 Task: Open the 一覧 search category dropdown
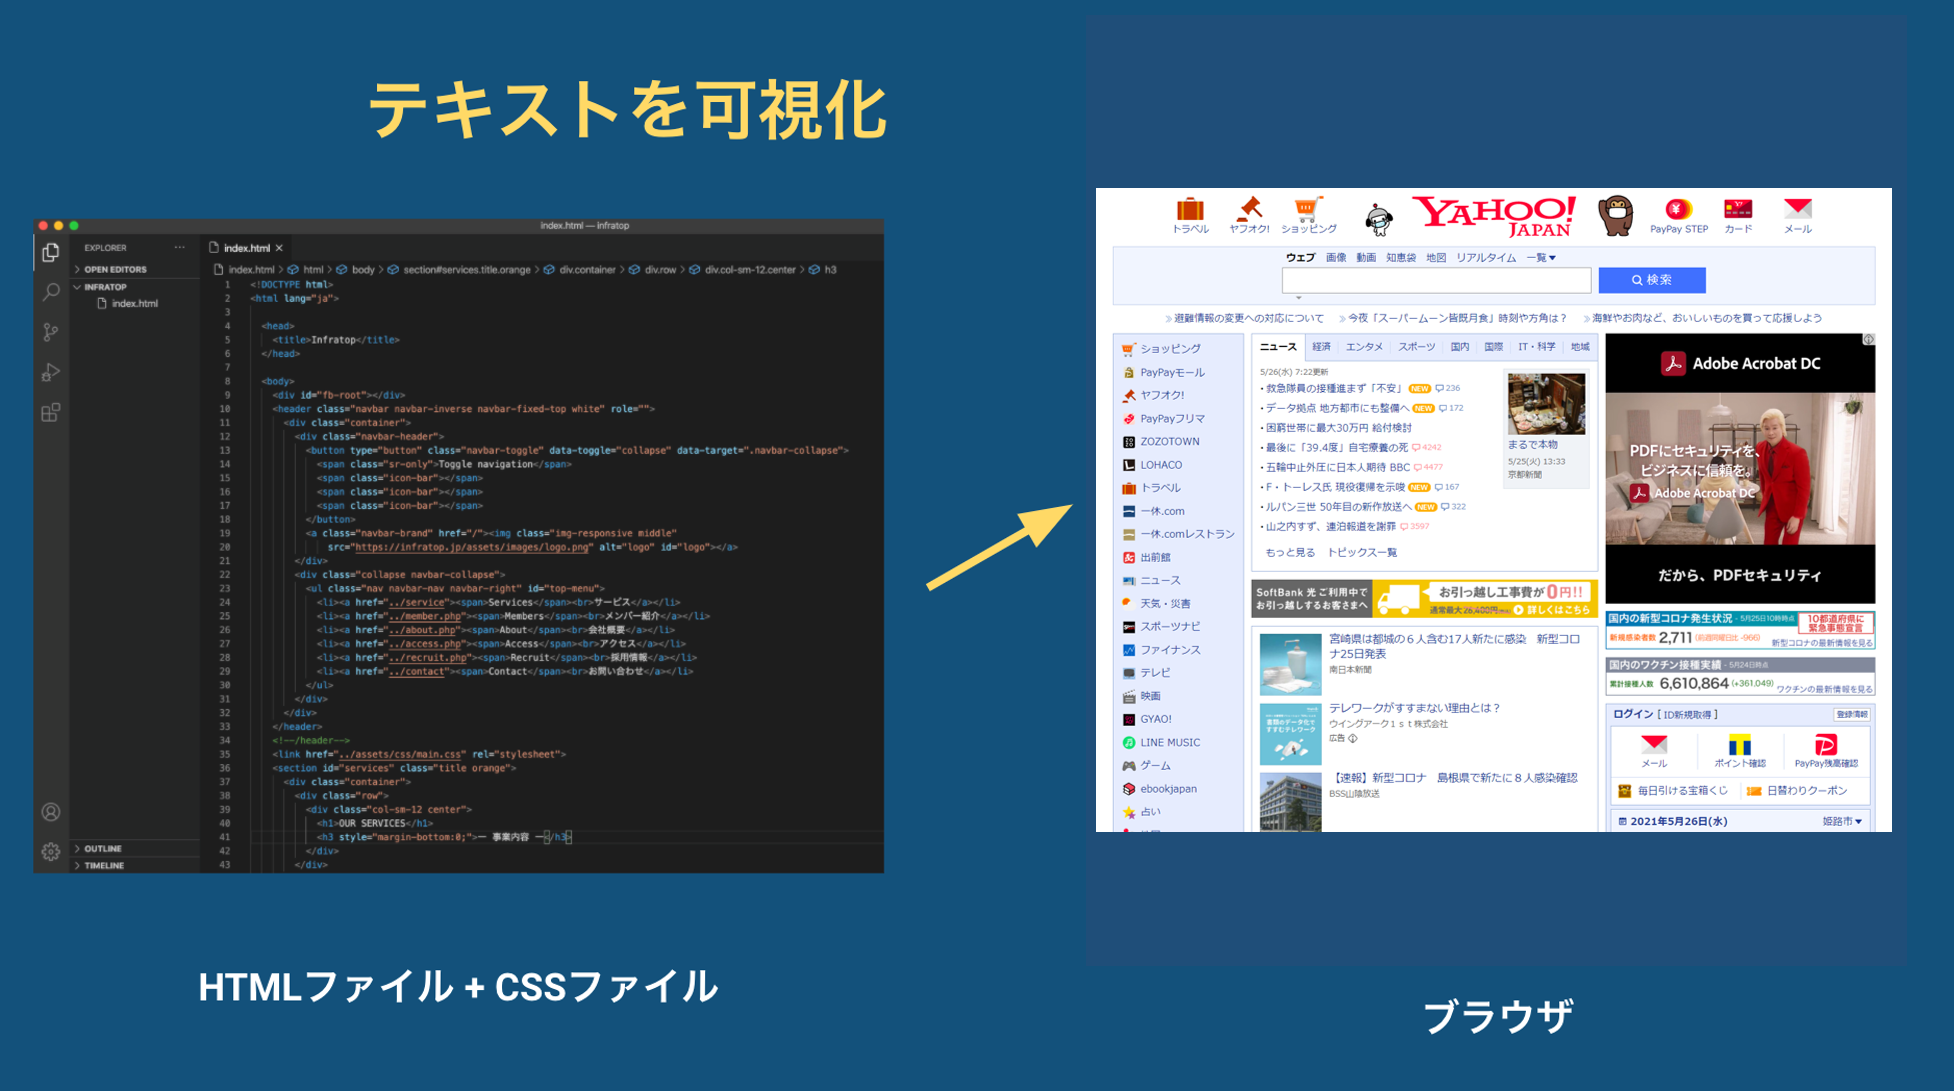[1539, 257]
